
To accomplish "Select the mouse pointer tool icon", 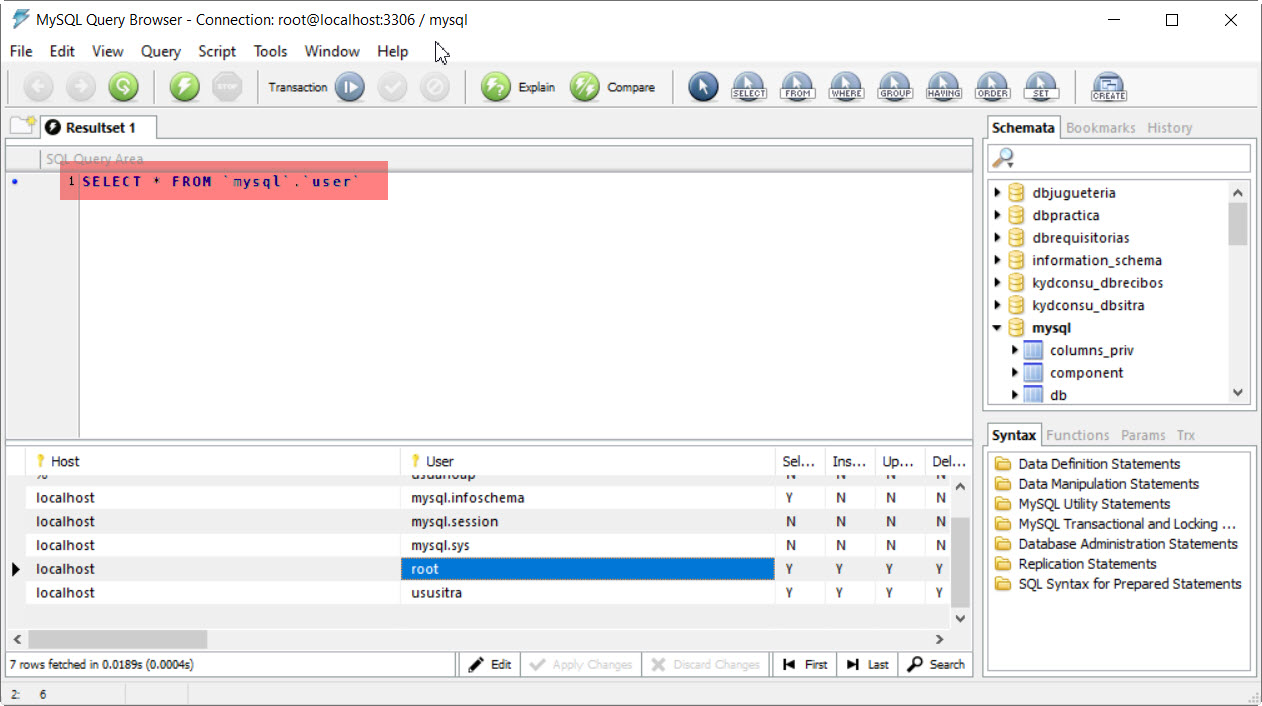I will point(703,87).
